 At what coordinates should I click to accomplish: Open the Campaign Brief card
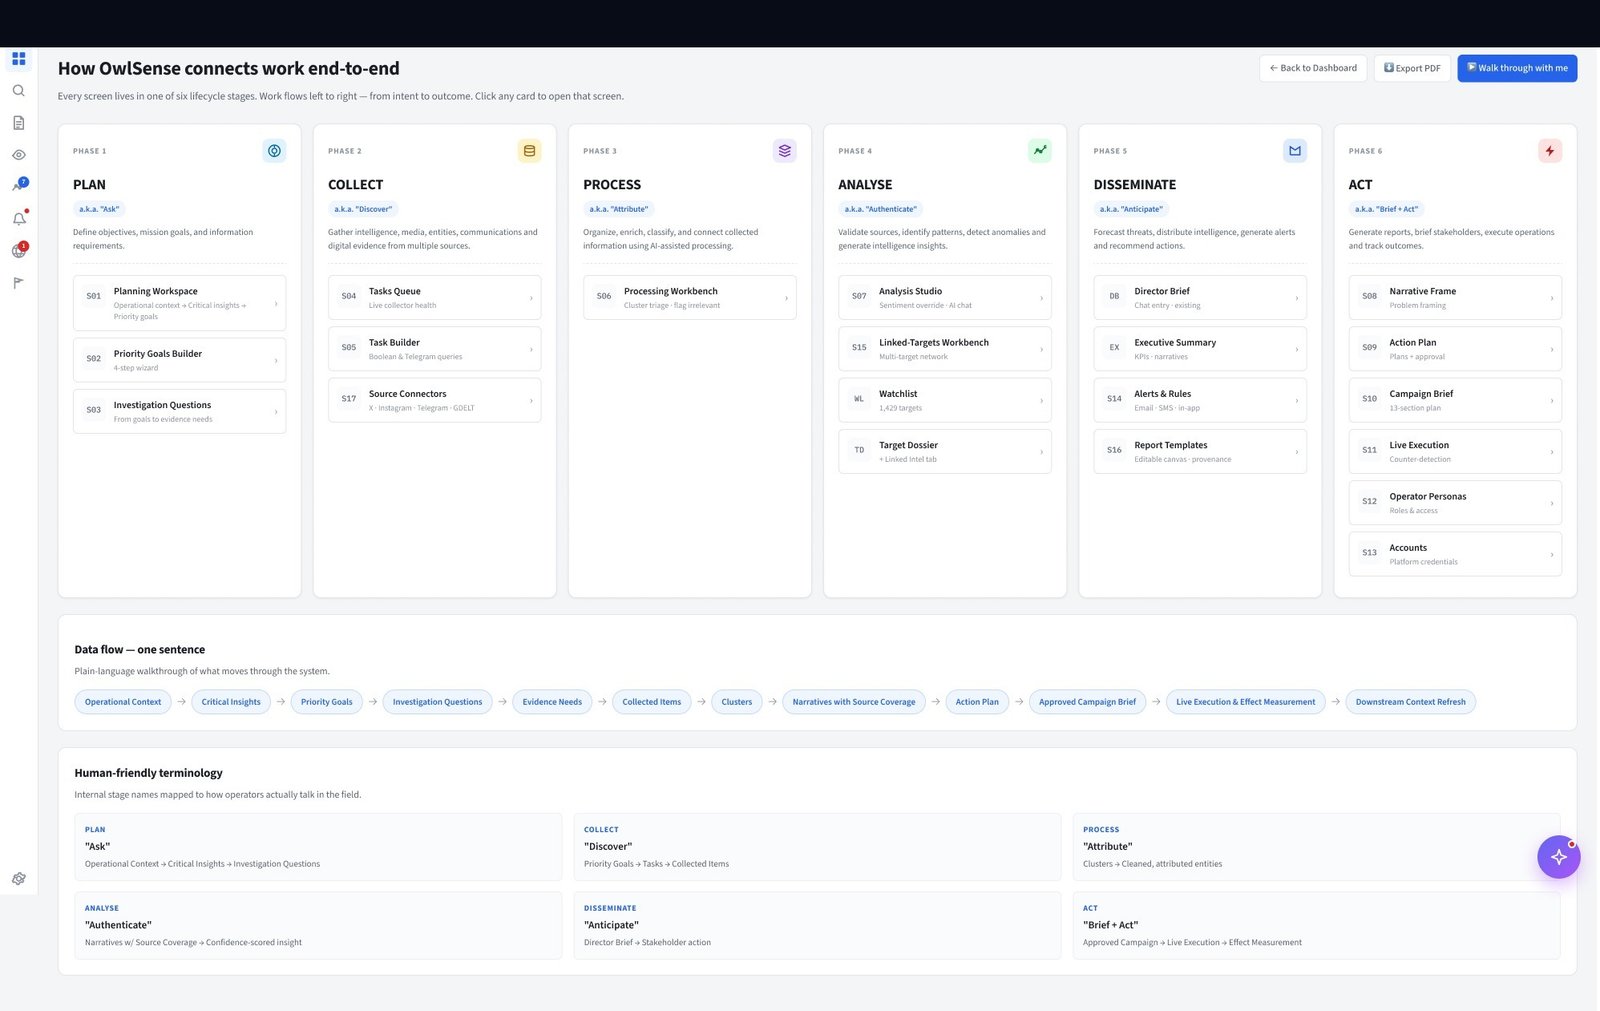pyautogui.click(x=1455, y=400)
